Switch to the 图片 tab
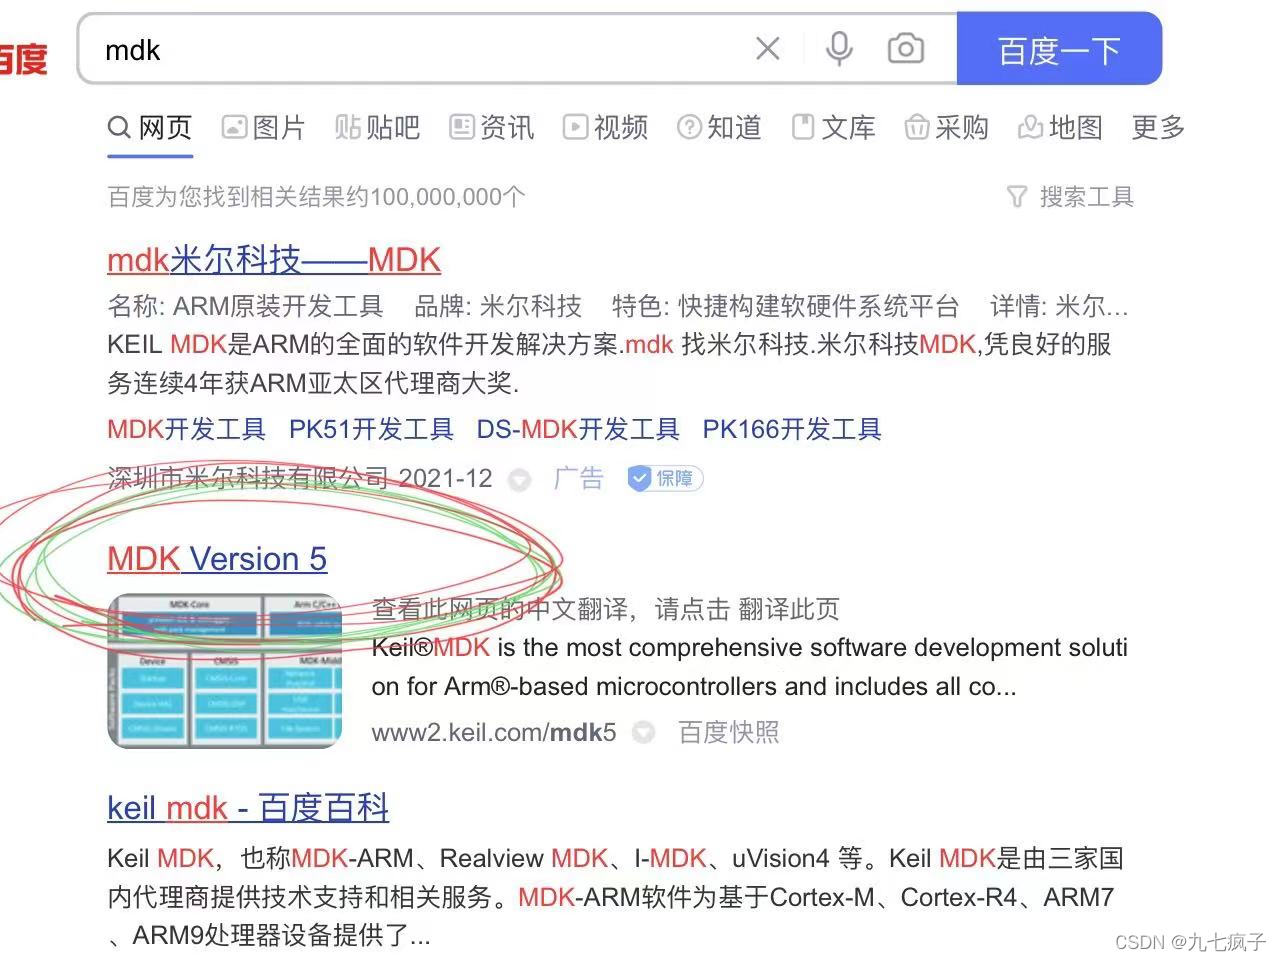 263,128
